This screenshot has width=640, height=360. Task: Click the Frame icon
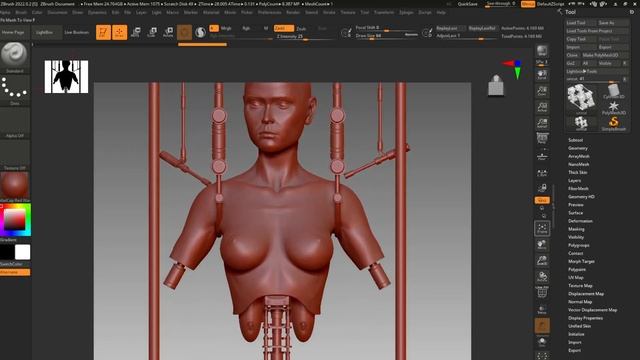pyautogui.click(x=542, y=229)
